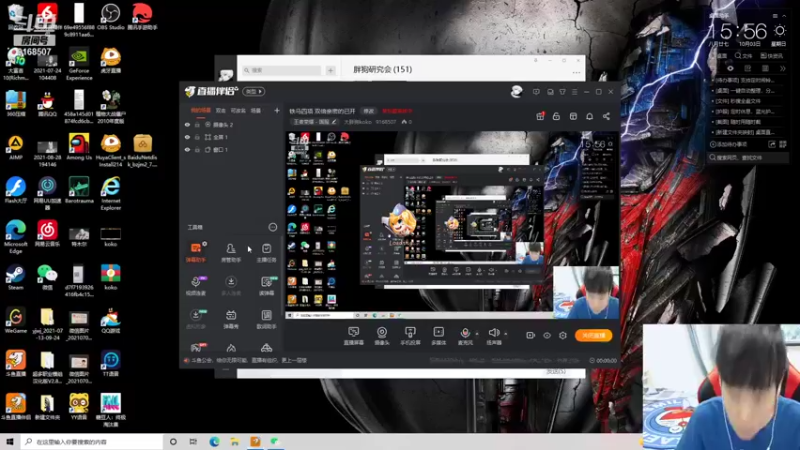Add a 多媒体 media source
This screenshot has width=800, height=450.
pos(438,336)
